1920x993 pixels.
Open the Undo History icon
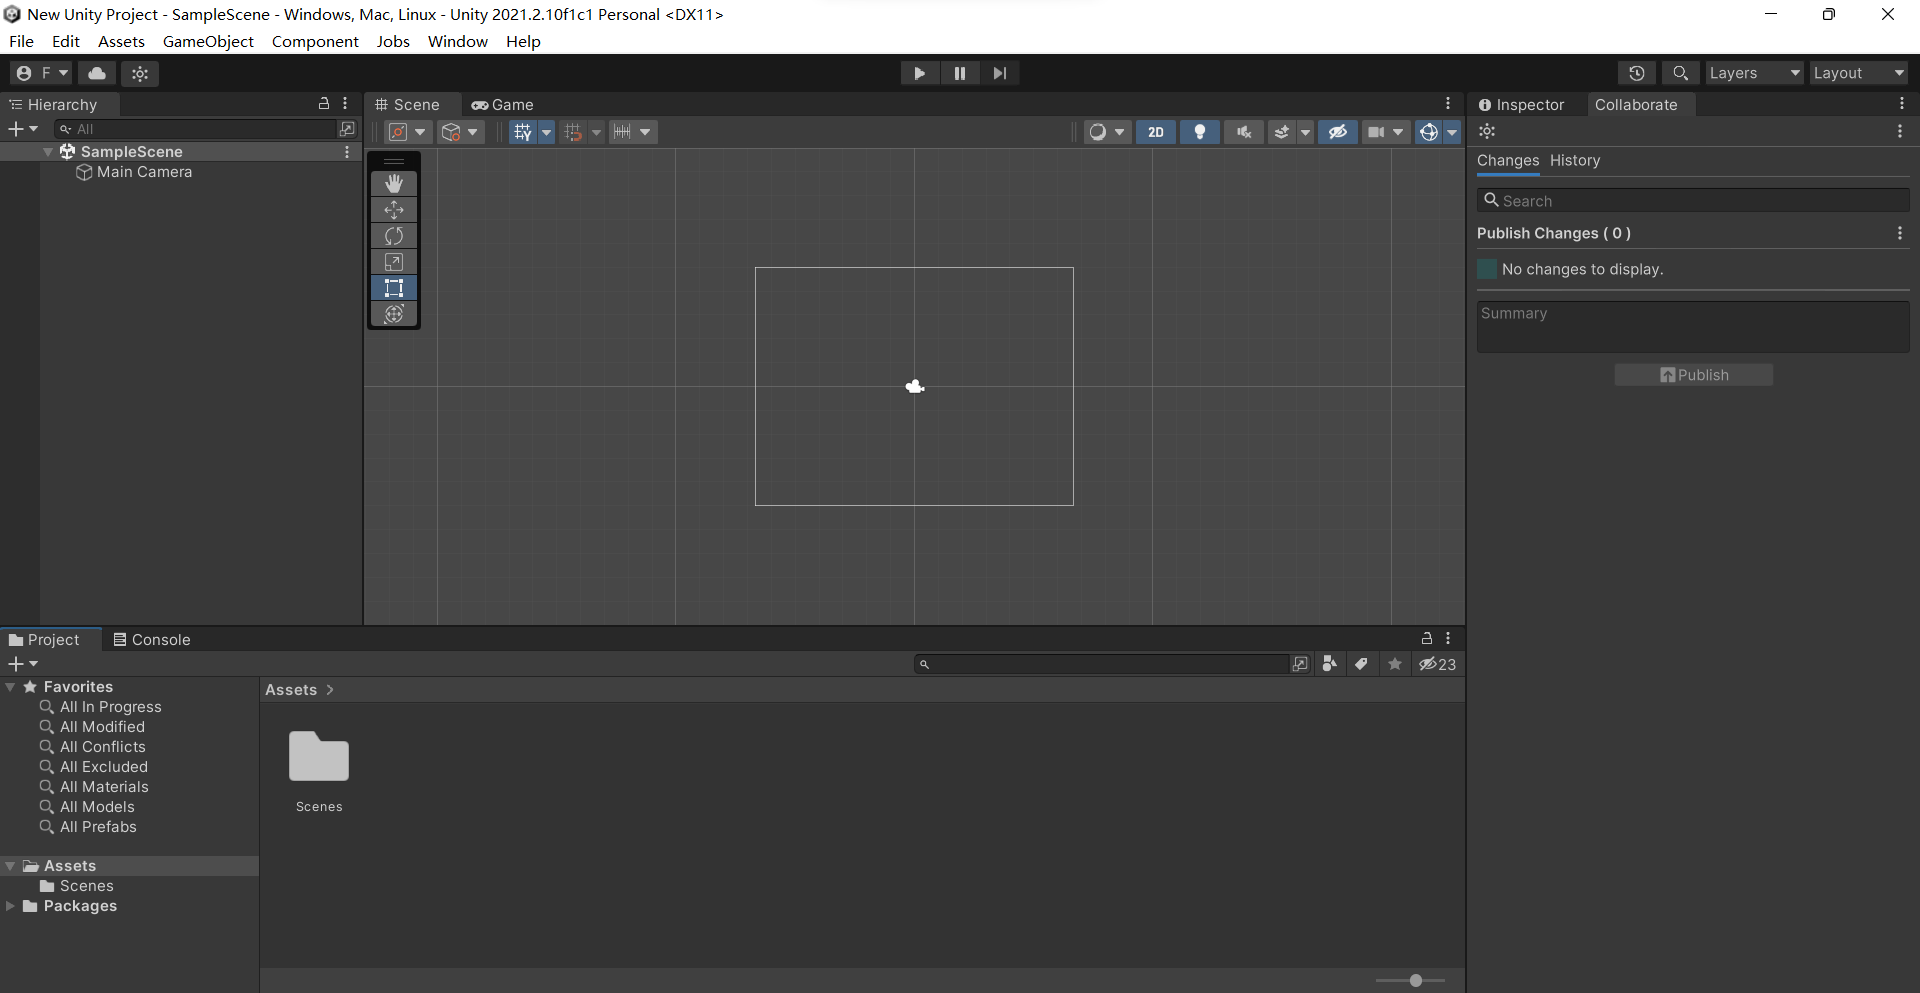pyautogui.click(x=1636, y=73)
